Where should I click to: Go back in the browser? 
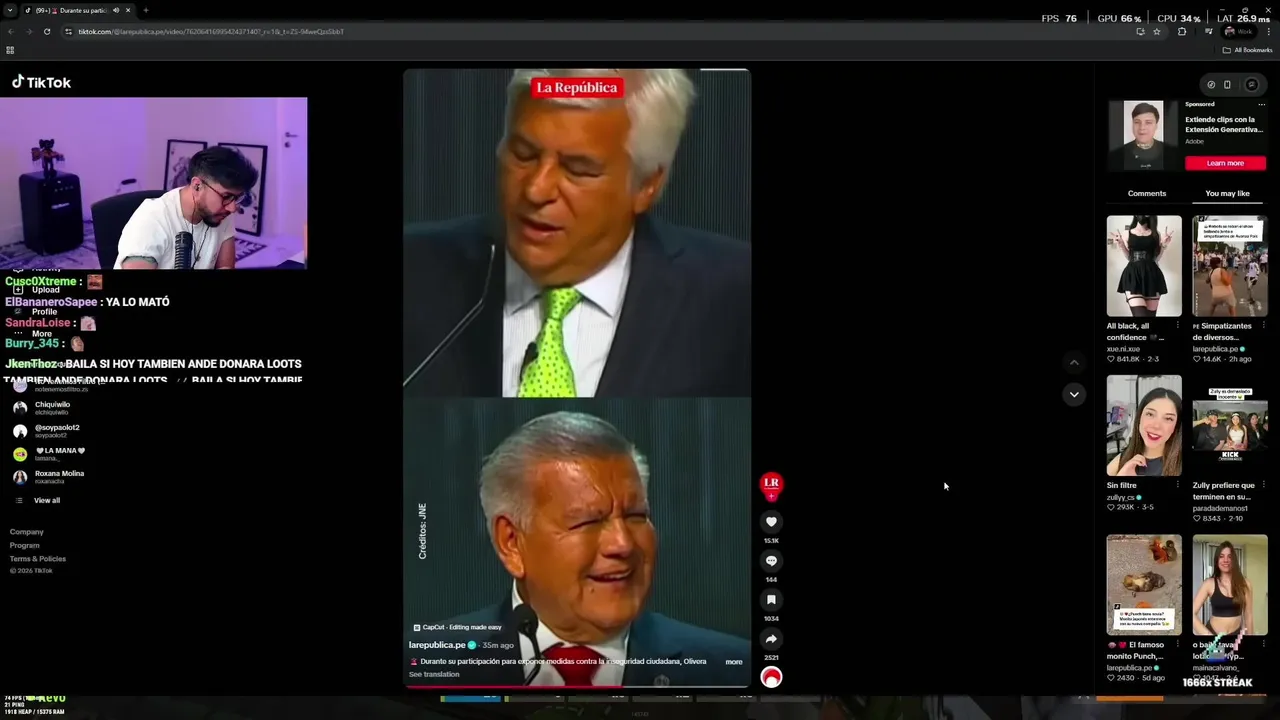[x=10, y=31]
